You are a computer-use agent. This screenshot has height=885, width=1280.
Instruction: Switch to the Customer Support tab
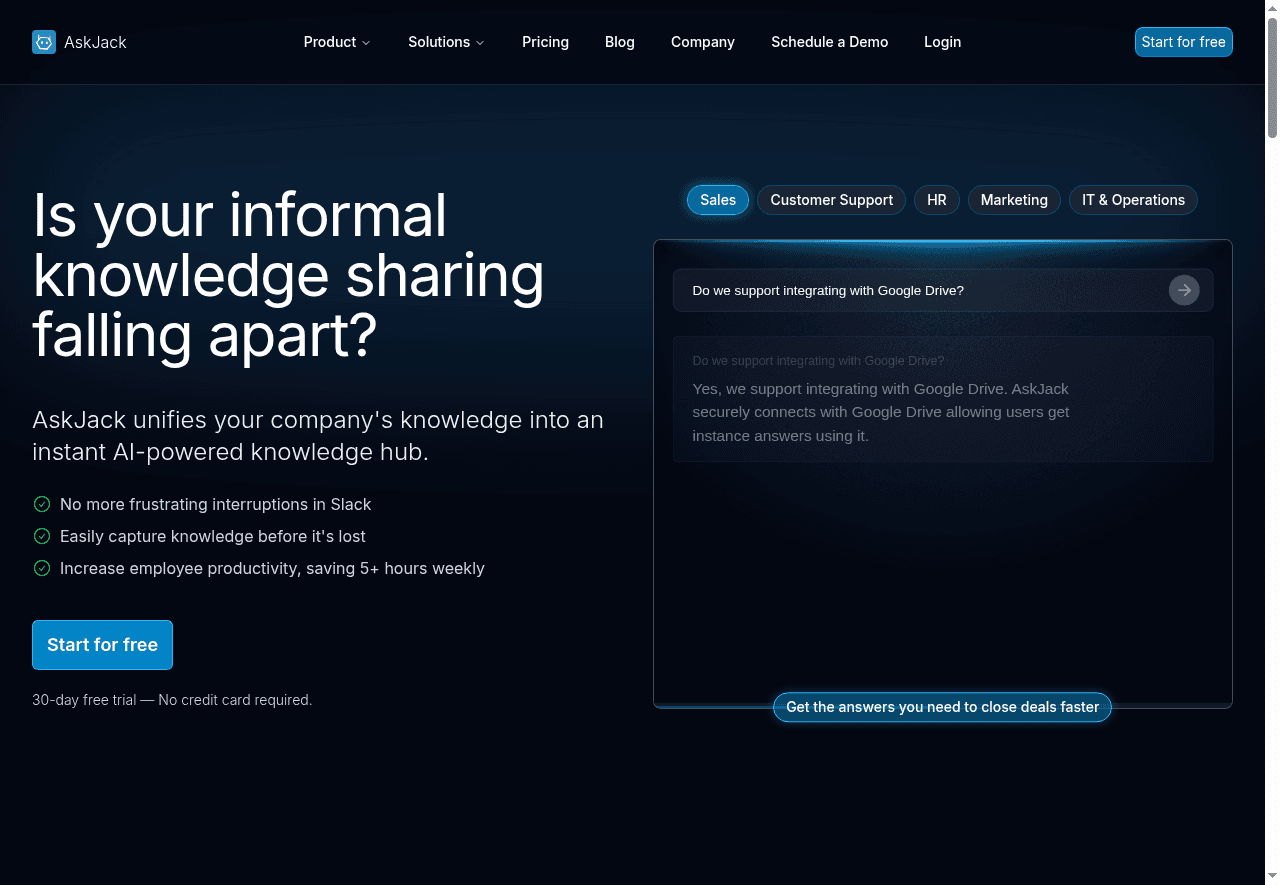pyautogui.click(x=831, y=200)
